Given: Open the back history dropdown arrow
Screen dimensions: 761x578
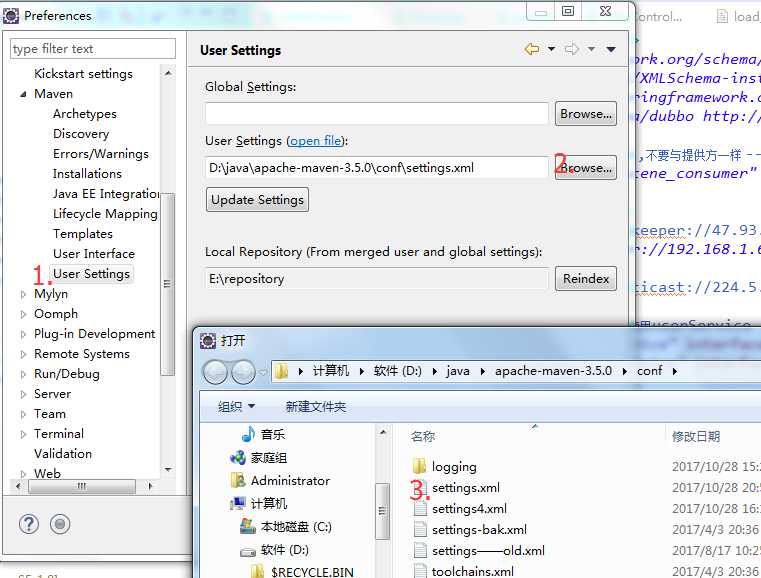Looking at the screenshot, I should point(551,49).
